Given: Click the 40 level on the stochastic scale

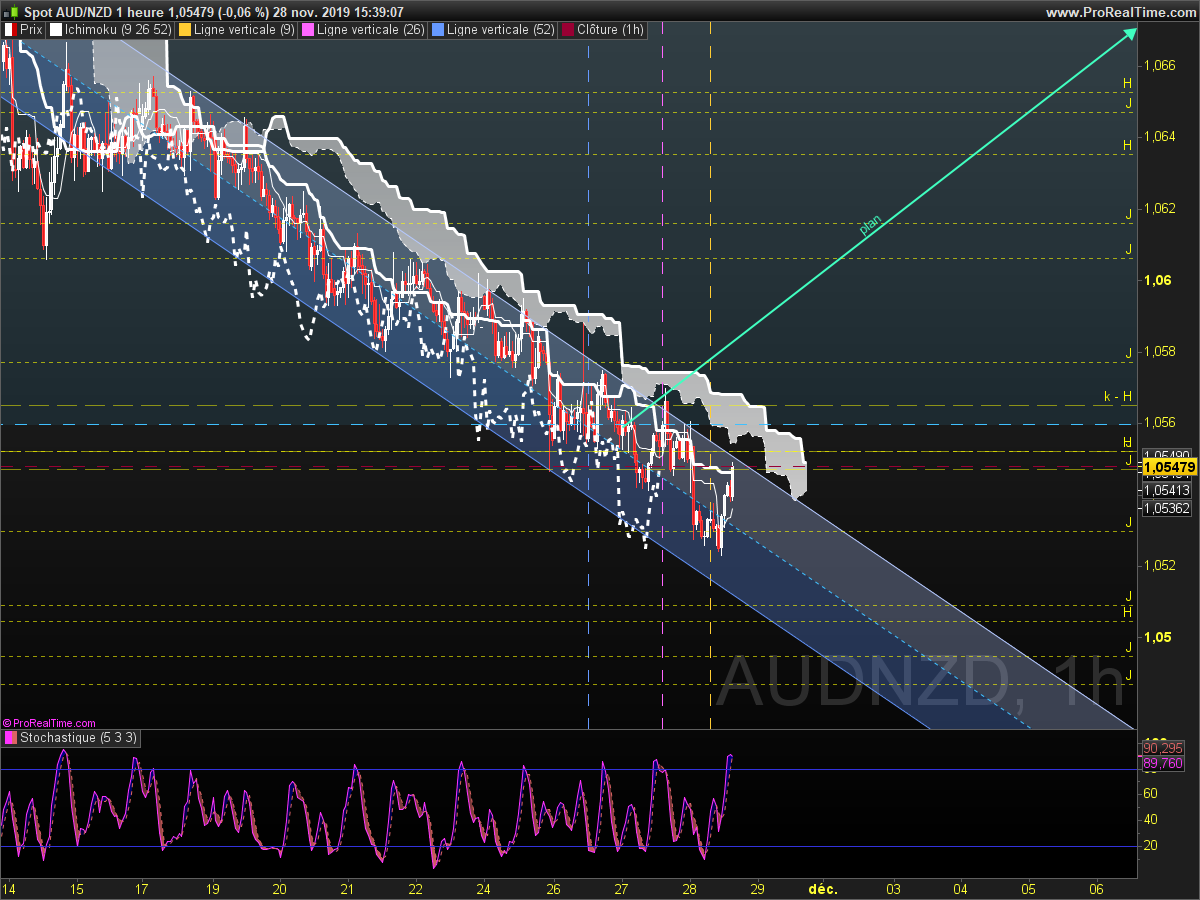Looking at the screenshot, I should coord(1151,819).
